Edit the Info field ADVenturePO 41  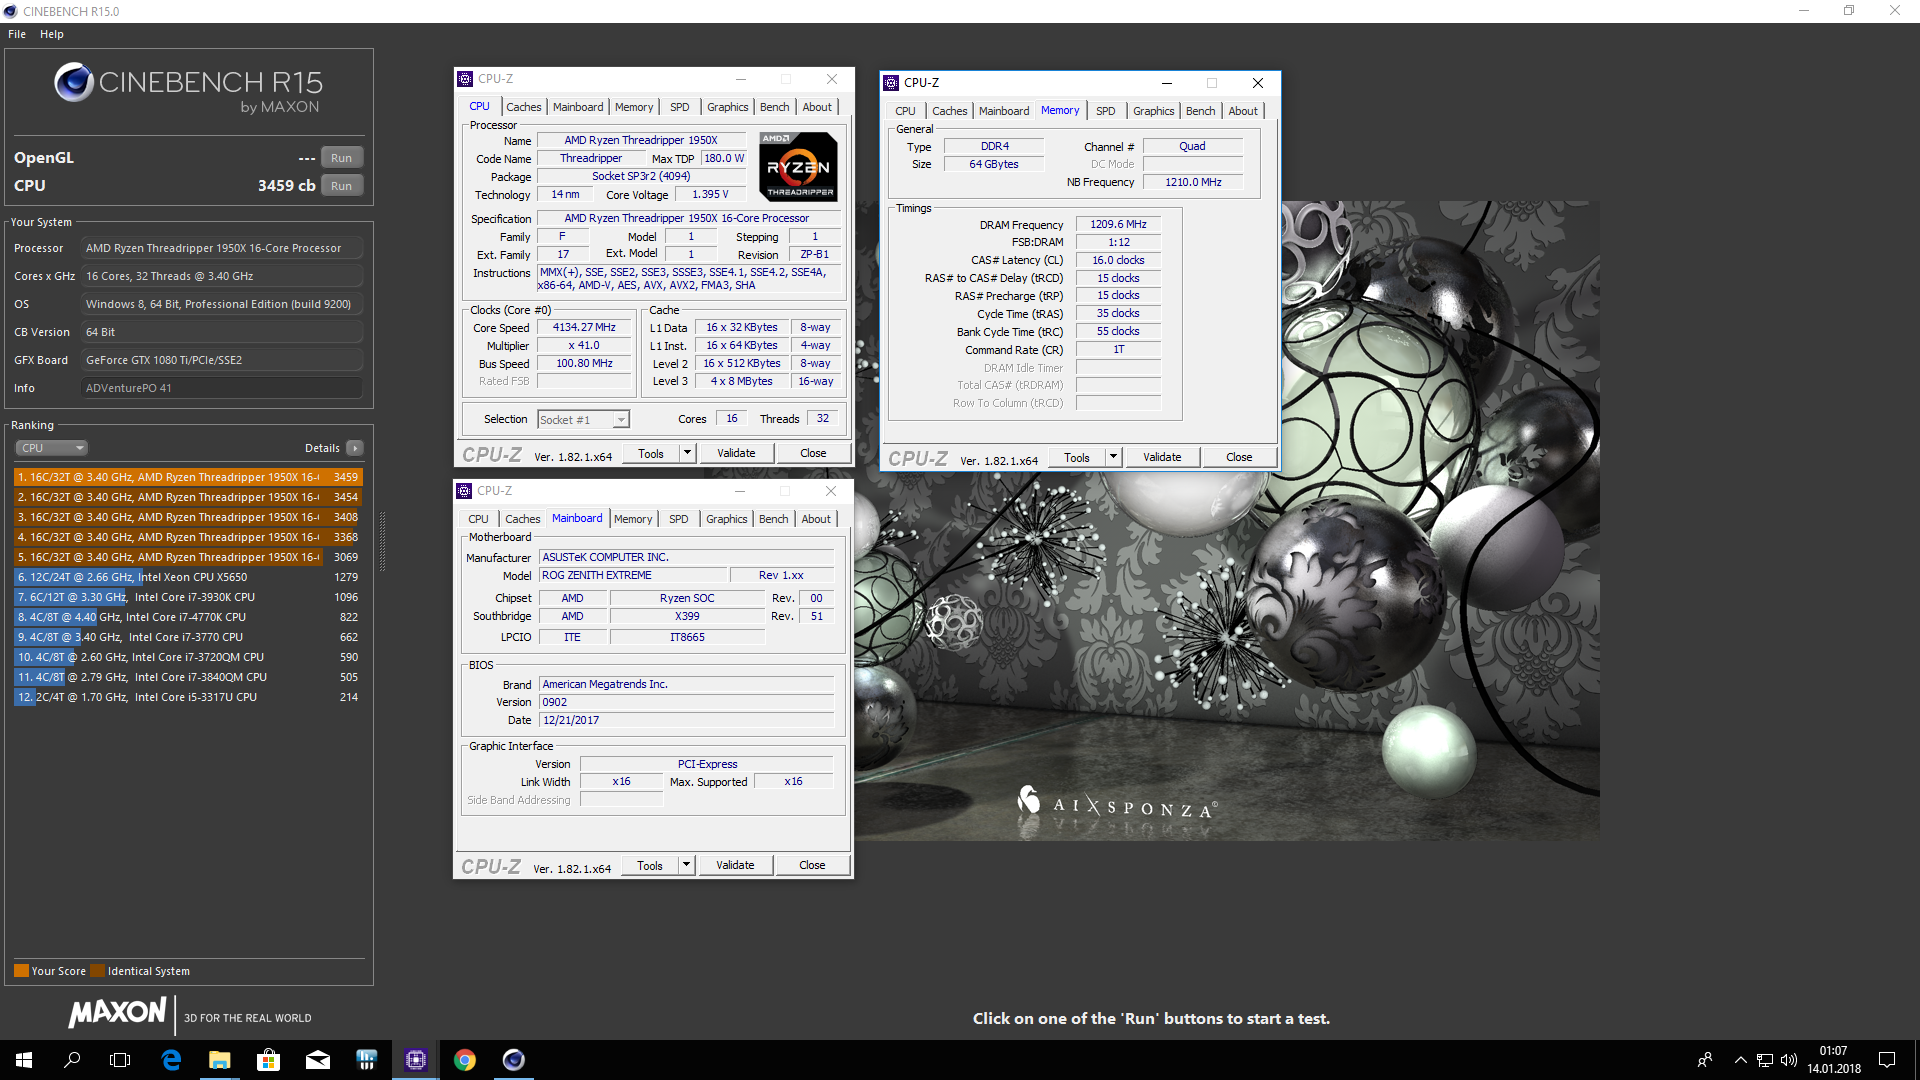[x=222, y=388]
